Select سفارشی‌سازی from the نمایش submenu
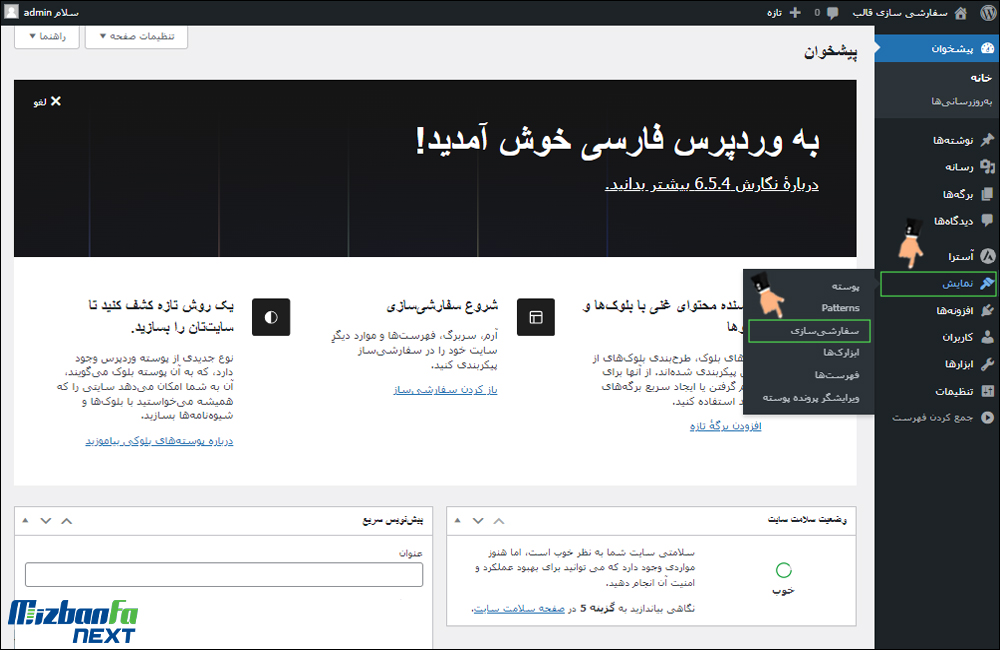 (x=810, y=330)
